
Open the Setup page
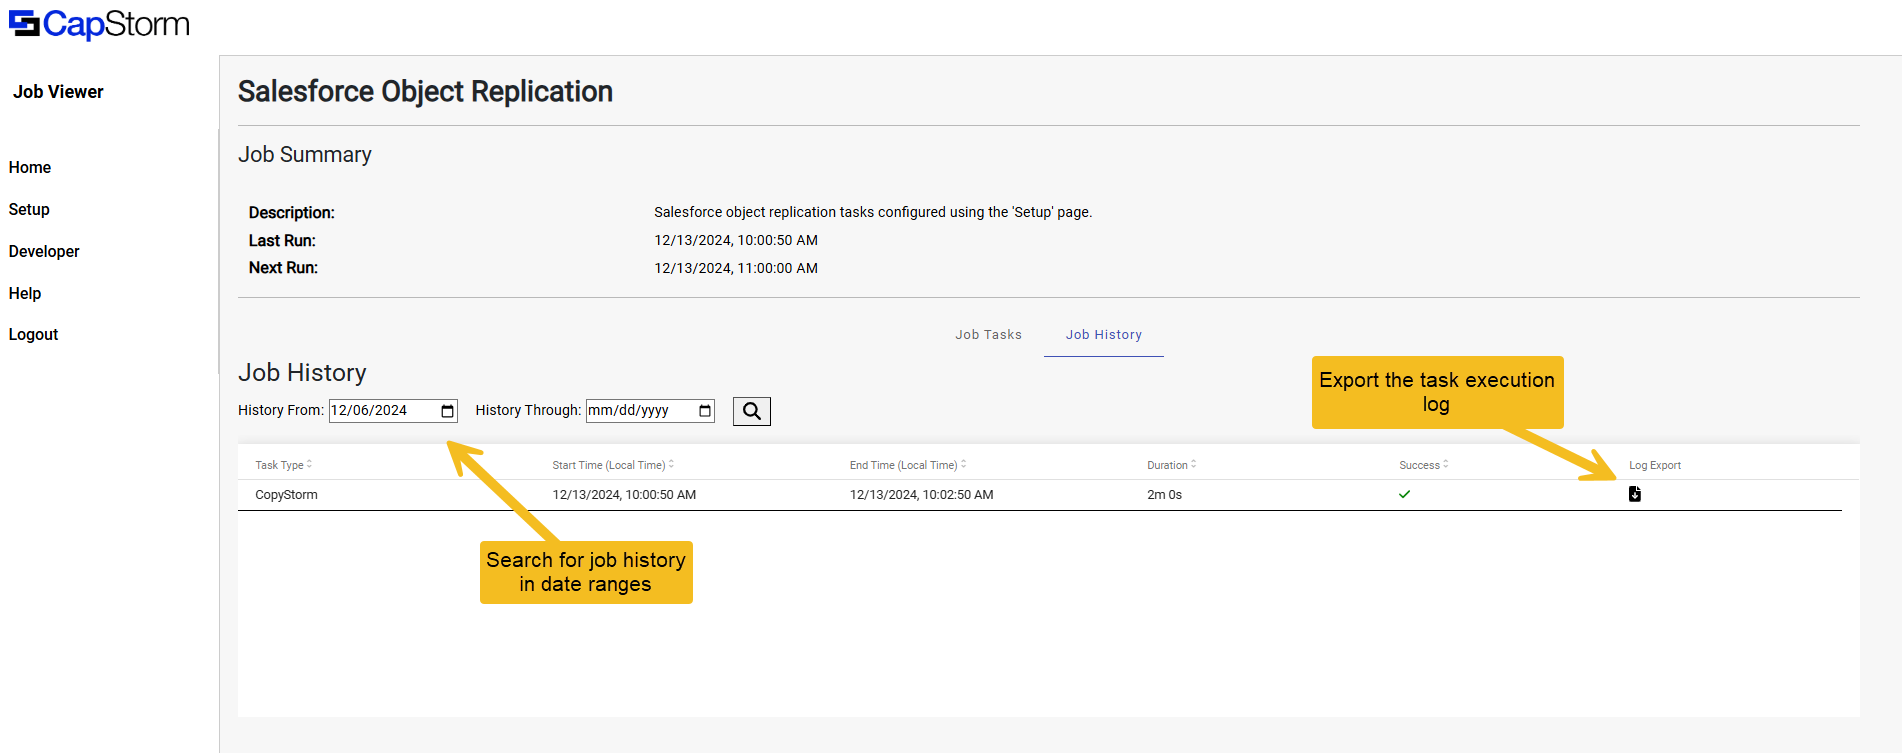(29, 210)
